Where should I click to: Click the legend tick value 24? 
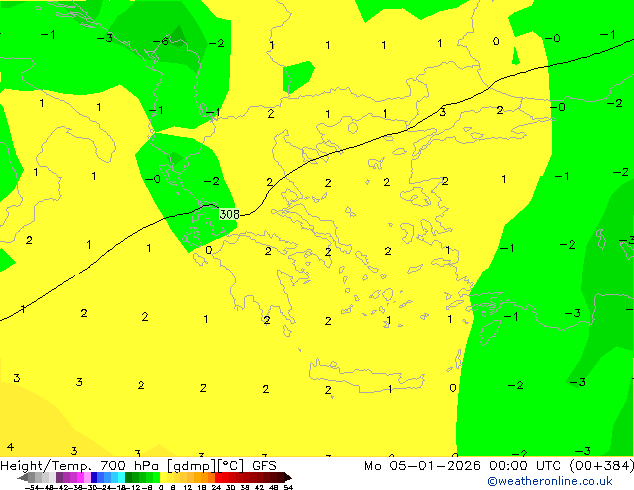pos(216,487)
